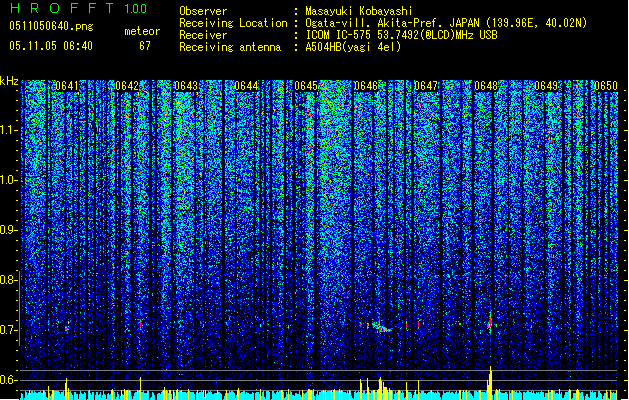Click the 'meteor' label

[x=142, y=31]
